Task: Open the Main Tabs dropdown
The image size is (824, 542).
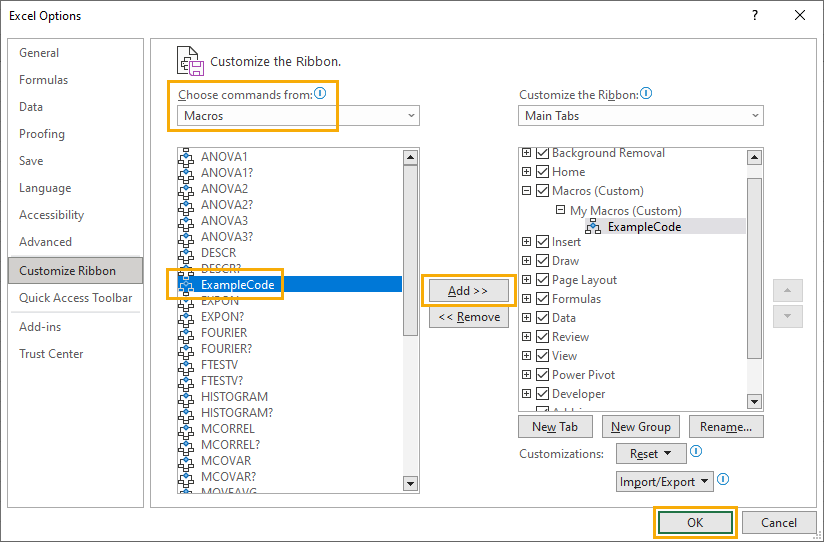Action: coord(641,116)
